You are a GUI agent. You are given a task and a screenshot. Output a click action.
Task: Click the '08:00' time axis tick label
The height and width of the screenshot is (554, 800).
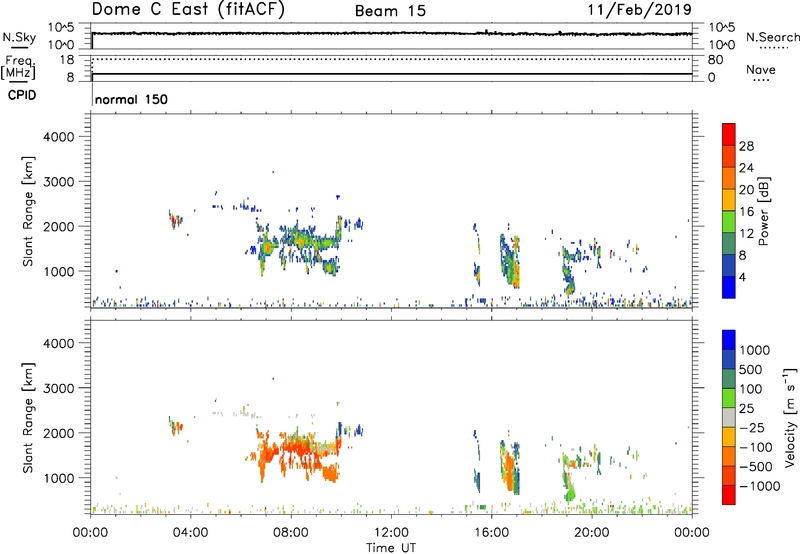point(290,533)
